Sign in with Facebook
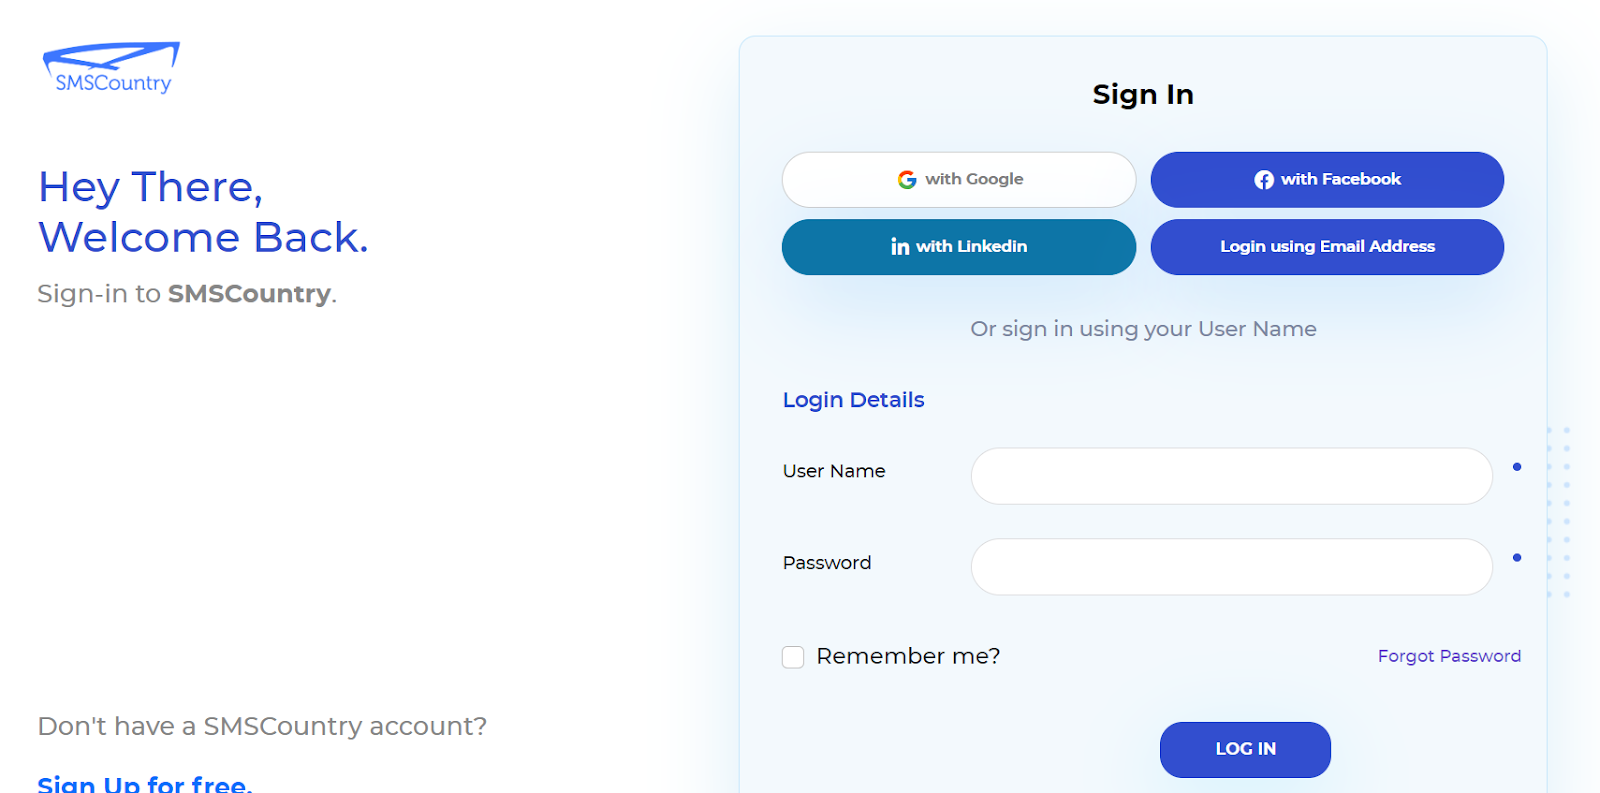The image size is (1600, 793). coord(1326,179)
